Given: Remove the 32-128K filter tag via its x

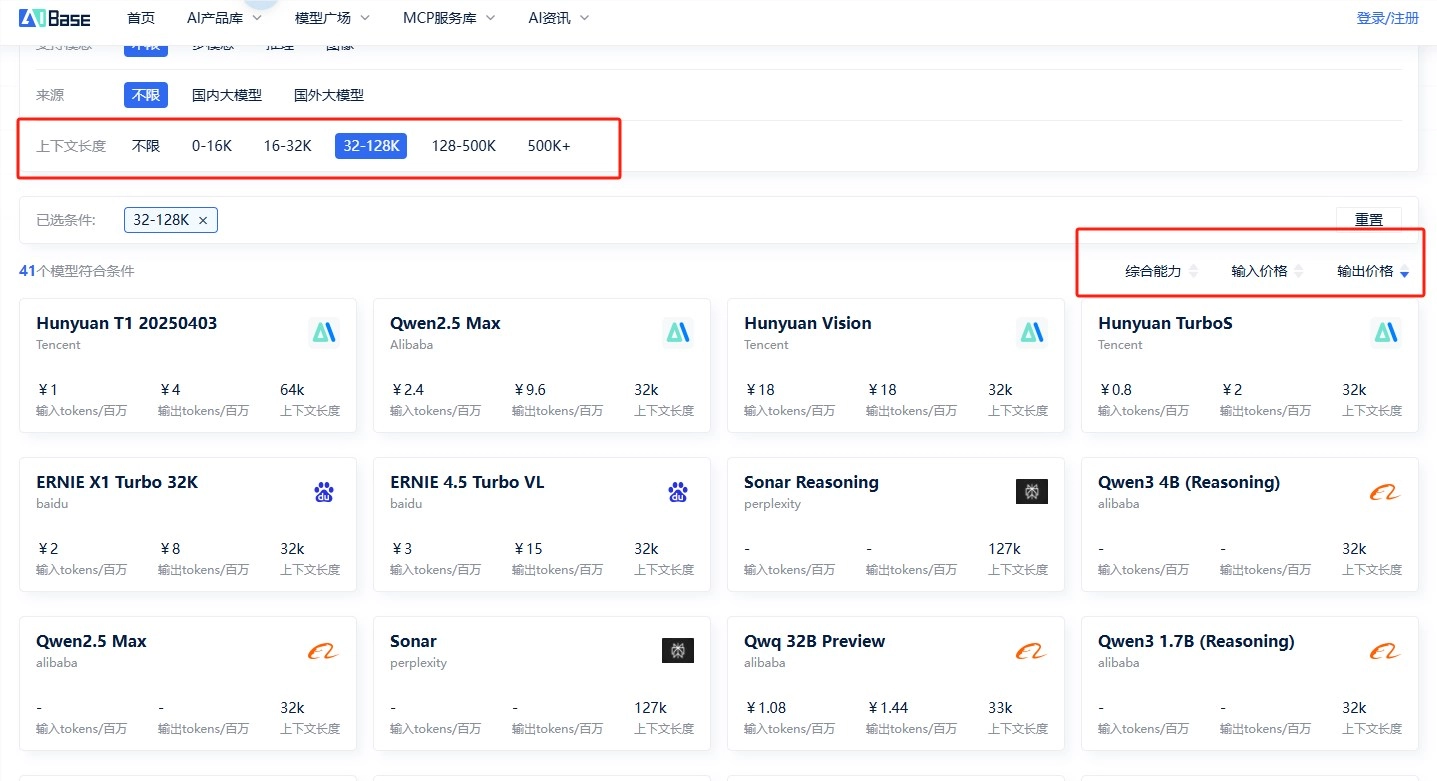Looking at the screenshot, I should [203, 221].
